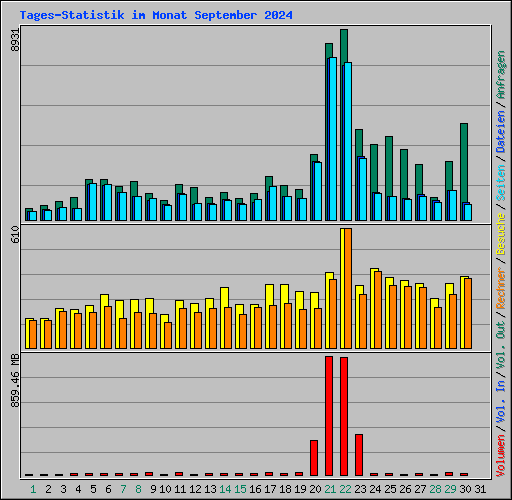Click the red 'Volumen' legend word
The width and height of the screenshot is (512, 500).
[x=501, y=455]
